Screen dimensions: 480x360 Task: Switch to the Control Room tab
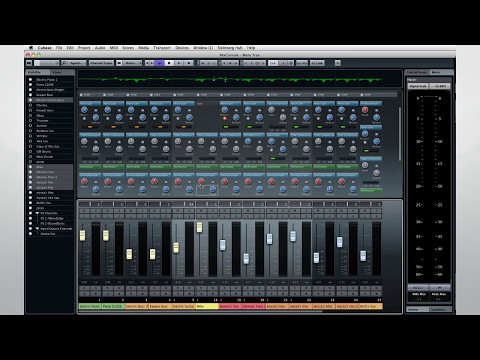tap(417, 72)
